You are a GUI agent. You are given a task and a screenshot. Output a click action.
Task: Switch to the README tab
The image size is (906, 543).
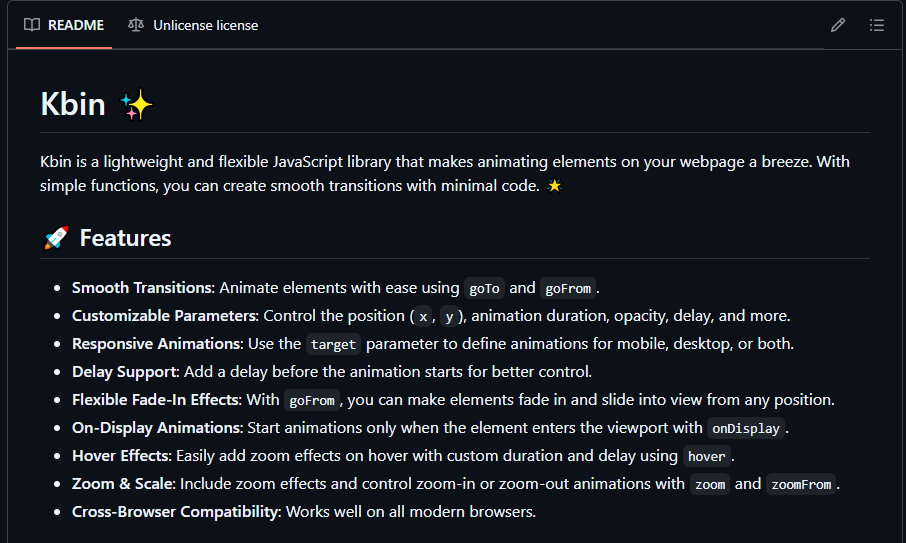click(x=75, y=25)
